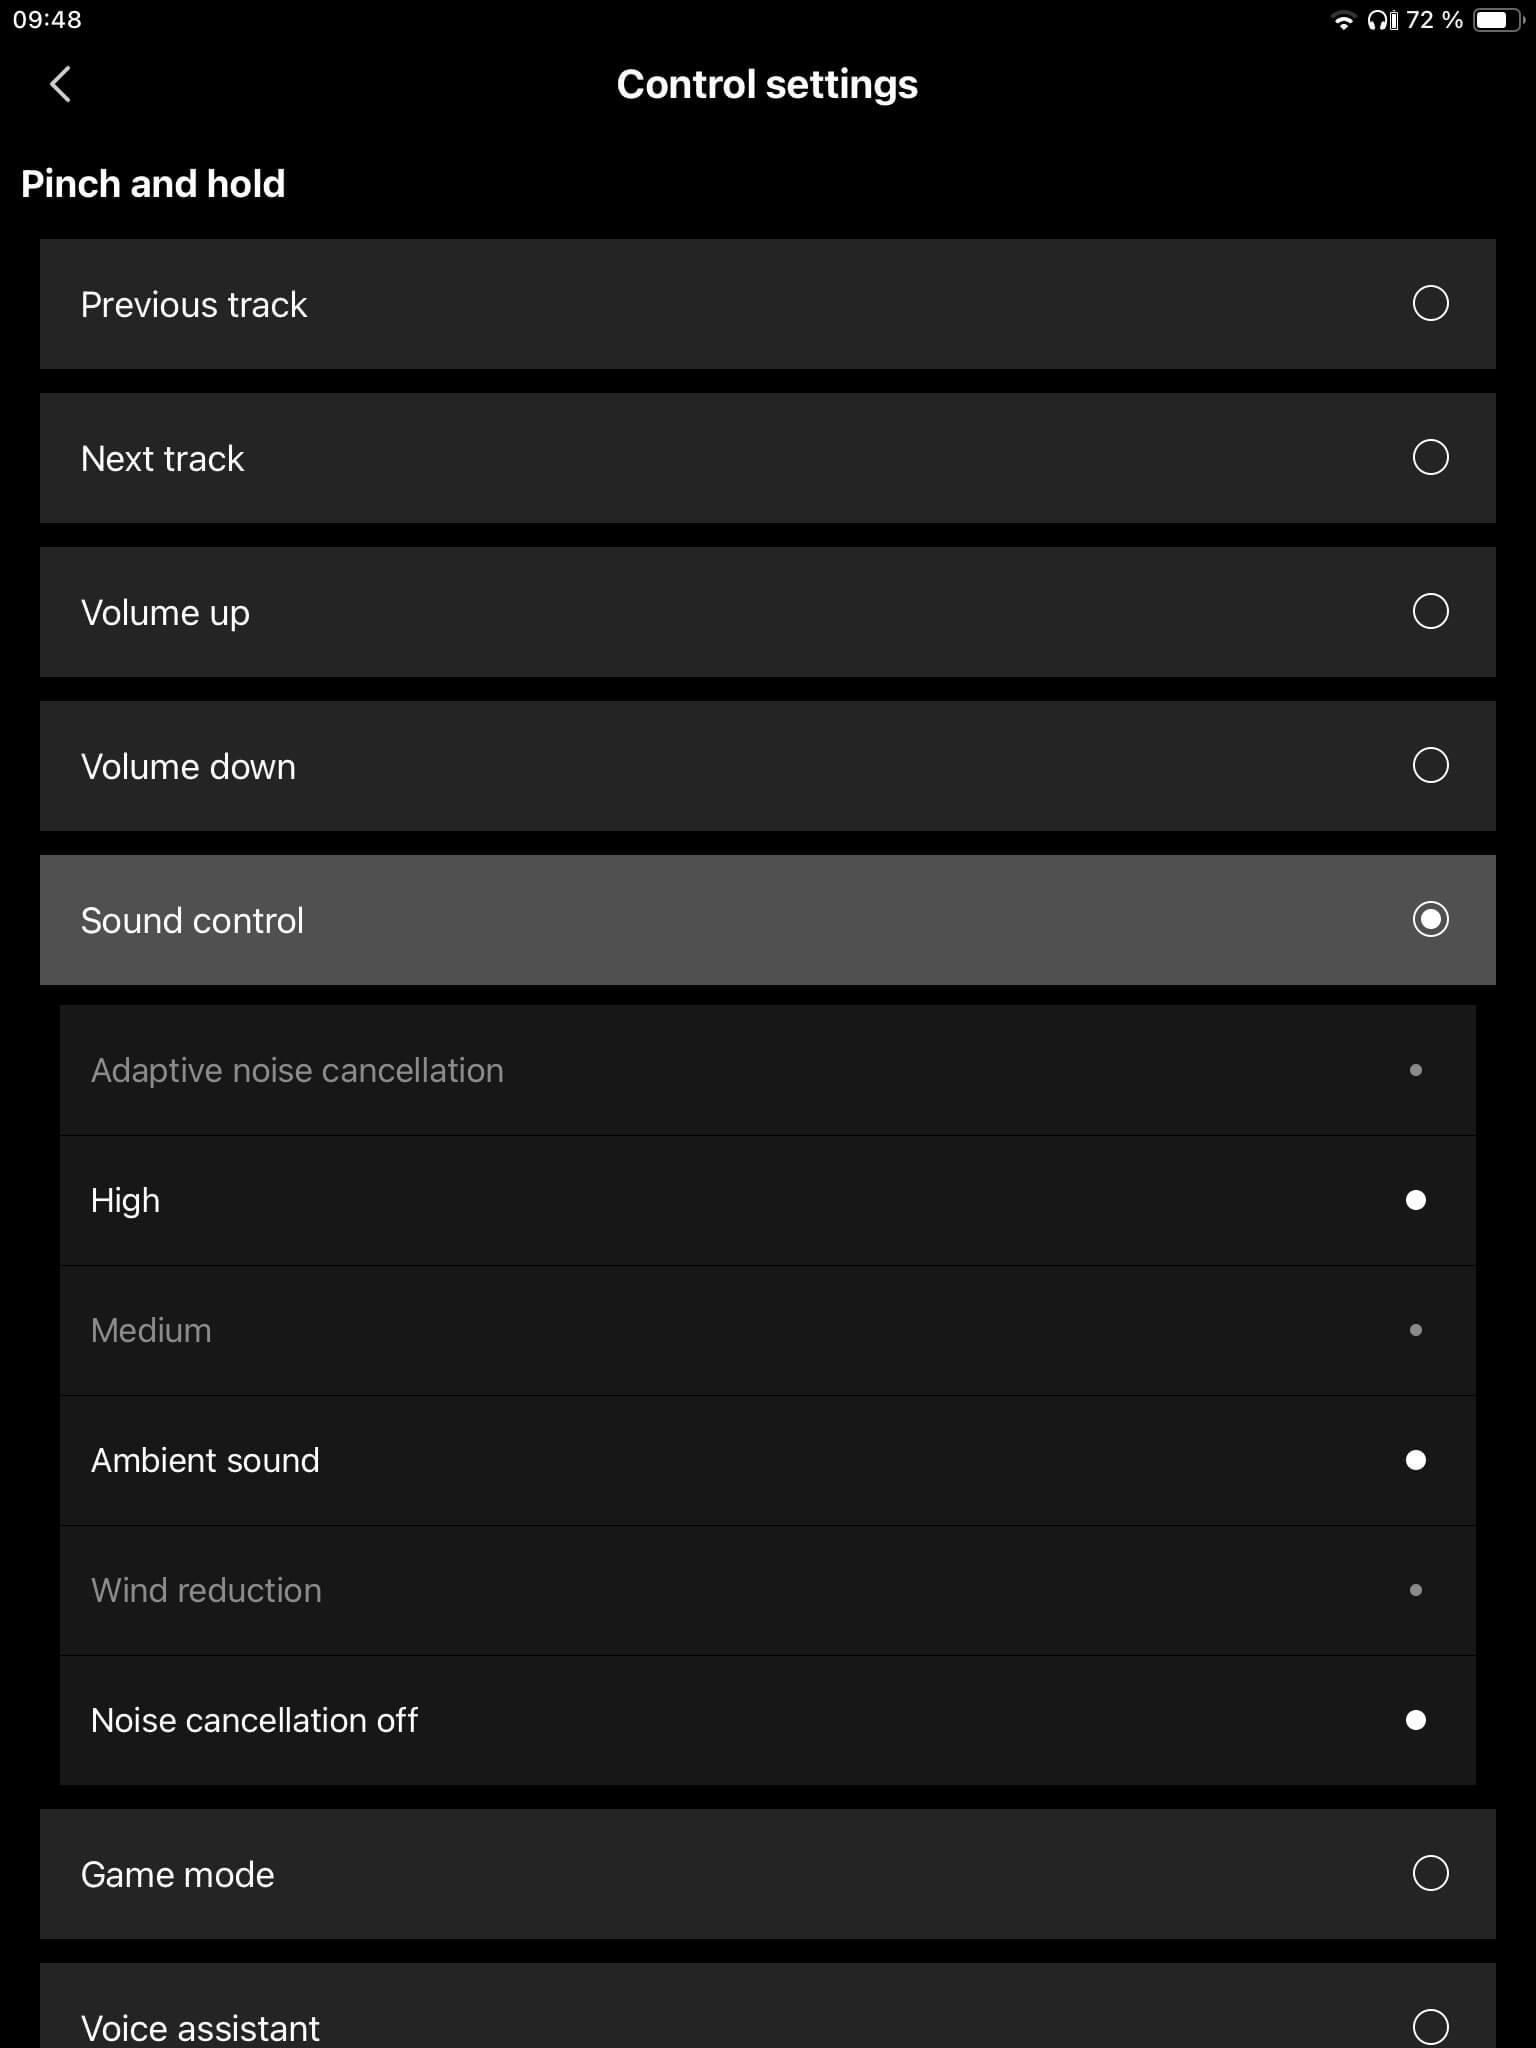Enable the Wind reduction option

click(x=1415, y=1590)
